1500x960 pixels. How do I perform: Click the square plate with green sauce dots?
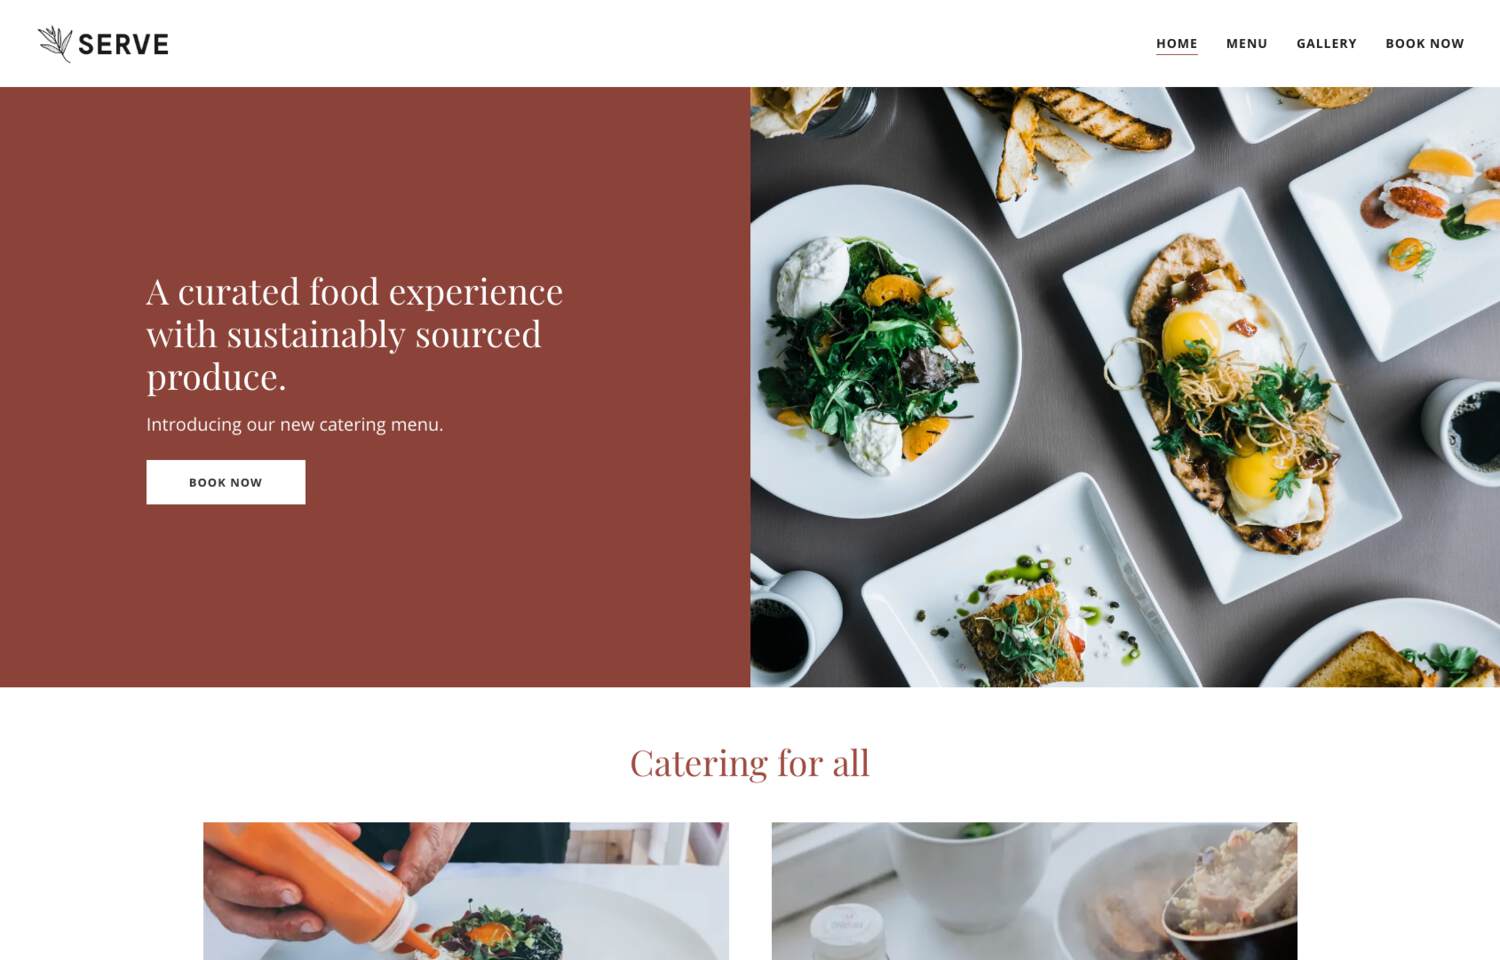(x=1030, y=590)
